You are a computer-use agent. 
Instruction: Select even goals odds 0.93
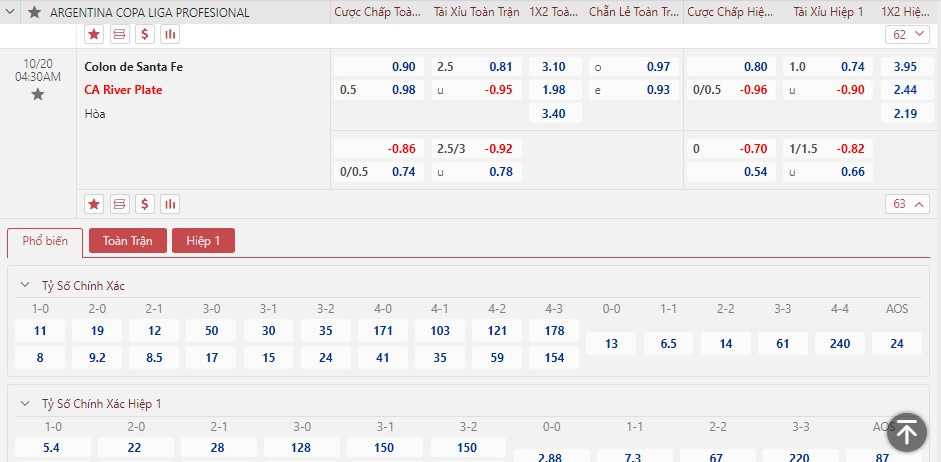(634, 90)
